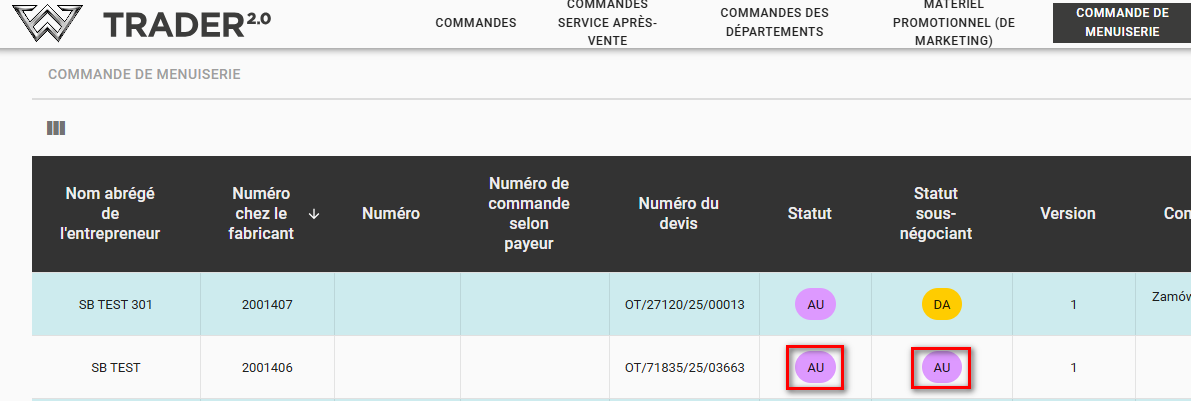Click the AU Statut badge for SB TEST 301
This screenshot has width=1191, height=401.
click(x=815, y=304)
